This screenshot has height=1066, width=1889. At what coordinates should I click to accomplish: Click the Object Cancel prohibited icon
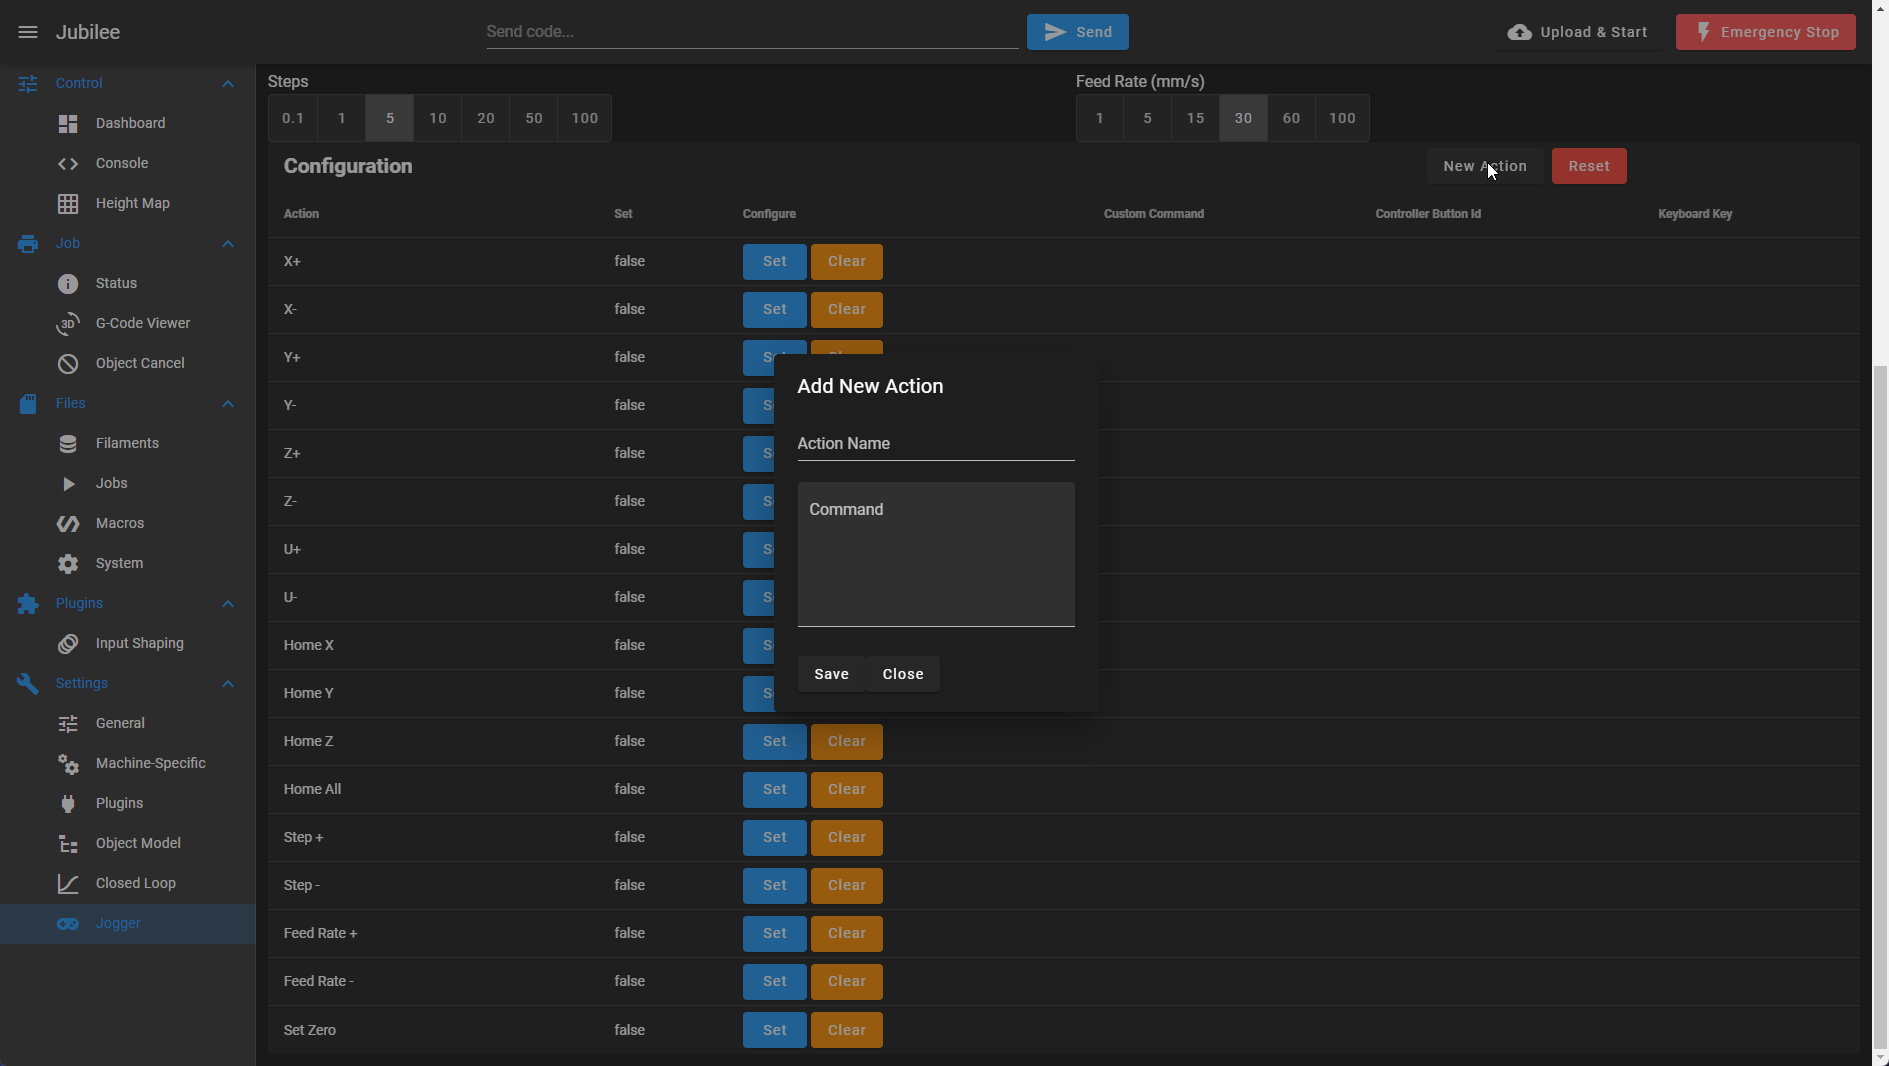click(68, 363)
